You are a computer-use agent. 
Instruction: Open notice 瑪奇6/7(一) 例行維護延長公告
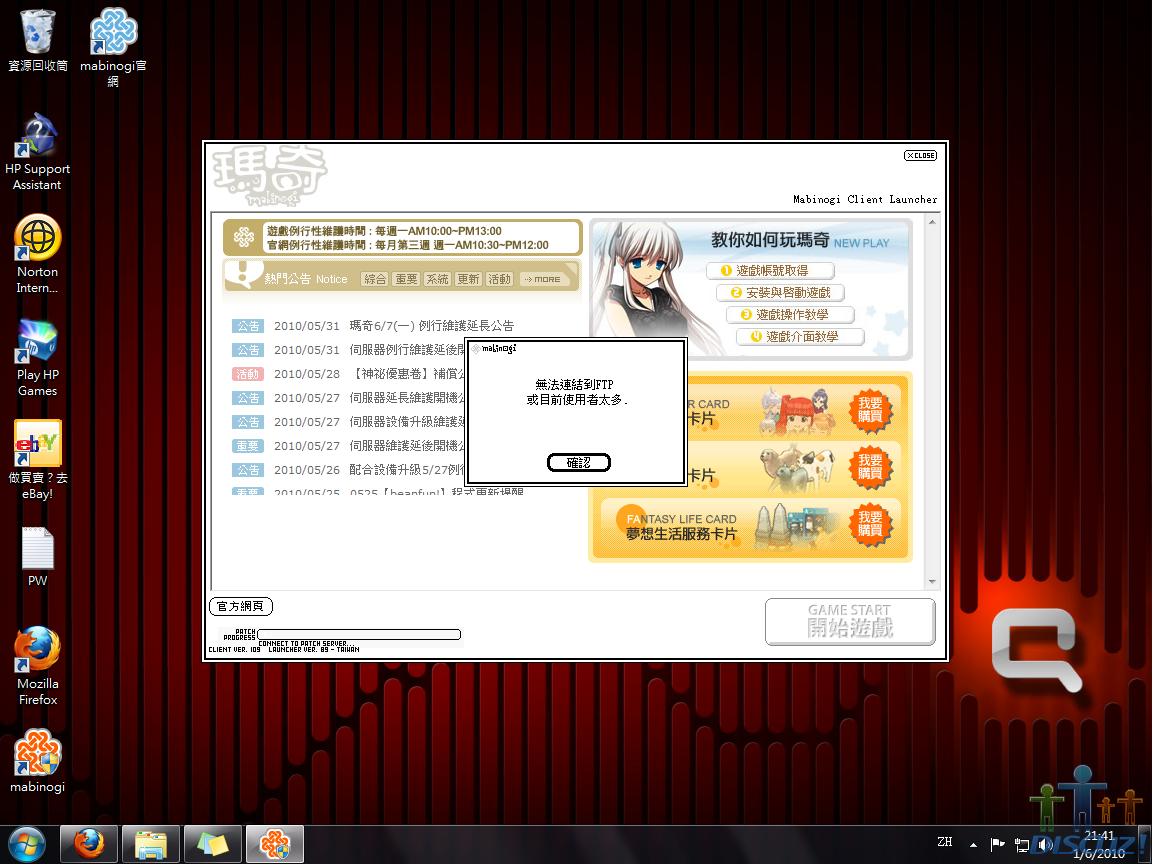(x=431, y=325)
